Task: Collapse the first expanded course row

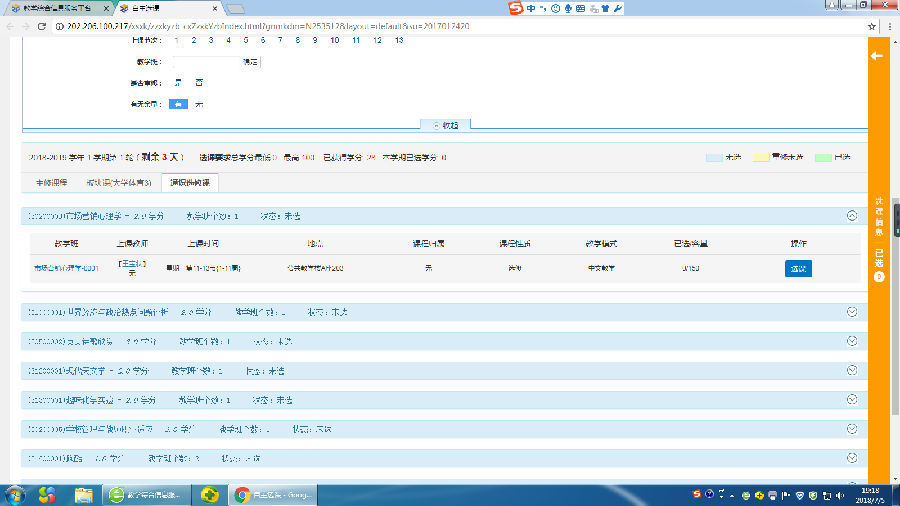Action: pos(852,215)
